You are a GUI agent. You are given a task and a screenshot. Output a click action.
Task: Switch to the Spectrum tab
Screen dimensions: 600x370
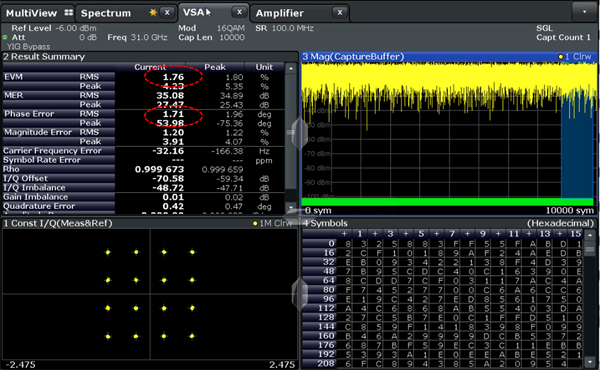tap(106, 13)
